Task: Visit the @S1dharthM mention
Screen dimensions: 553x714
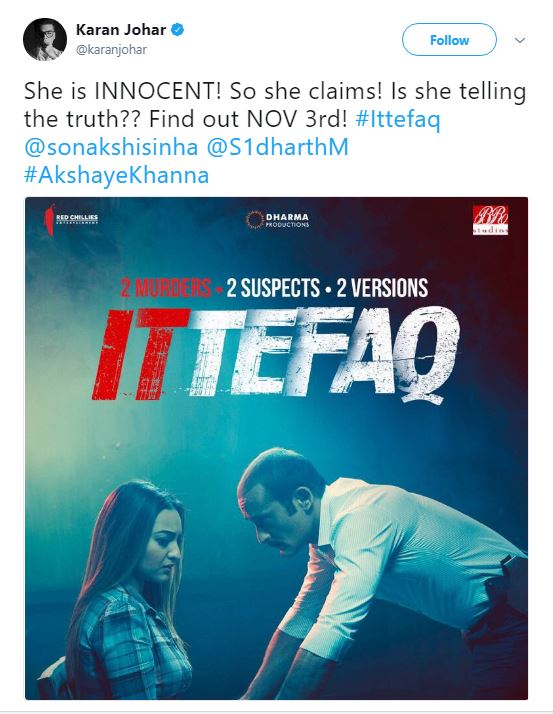Action: coord(277,147)
